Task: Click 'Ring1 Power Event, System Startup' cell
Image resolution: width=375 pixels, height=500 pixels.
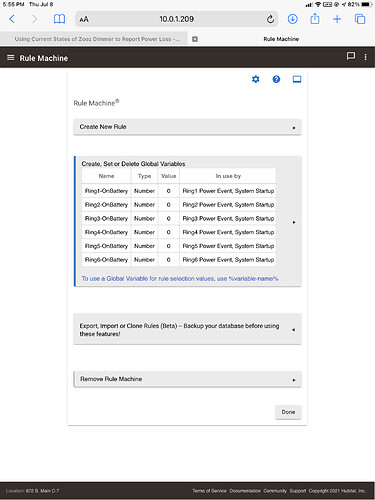Action: point(228,191)
